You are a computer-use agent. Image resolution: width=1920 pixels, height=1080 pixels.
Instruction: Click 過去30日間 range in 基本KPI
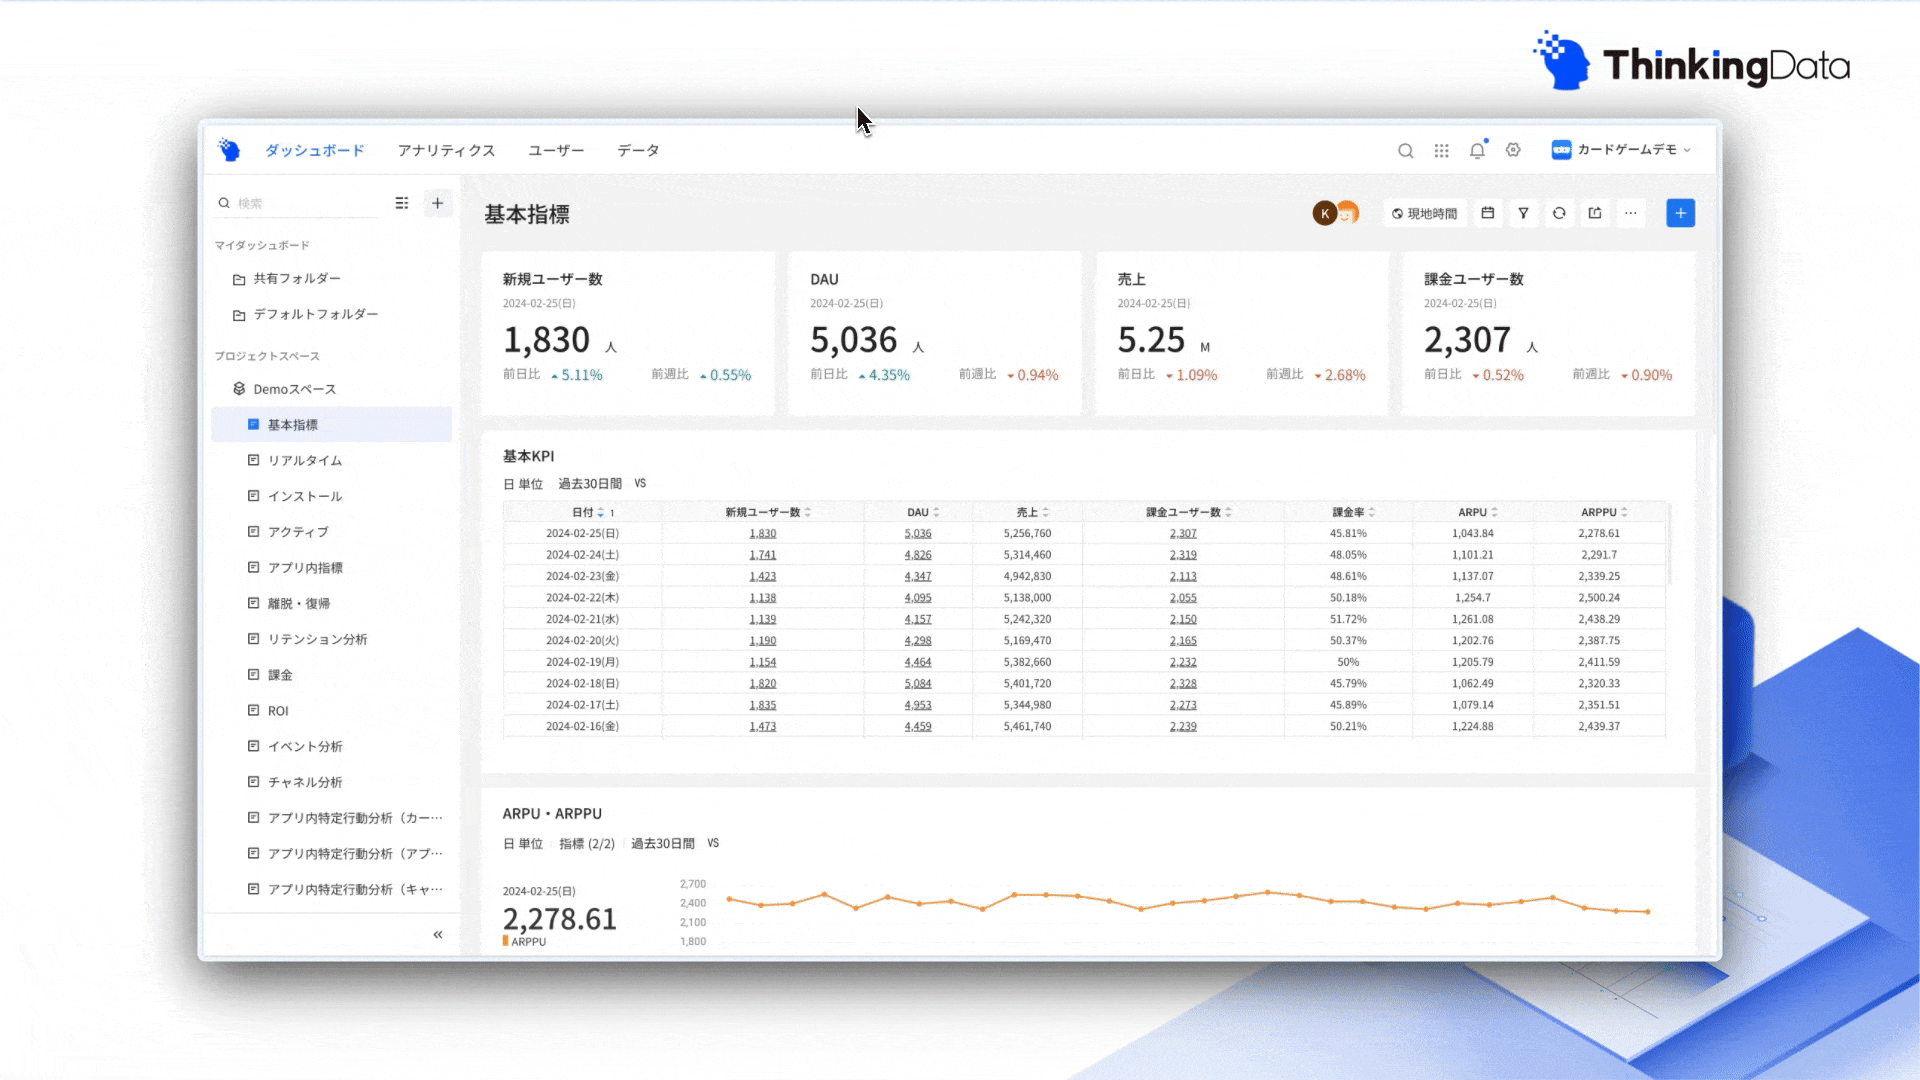pyautogui.click(x=590, y=484)
